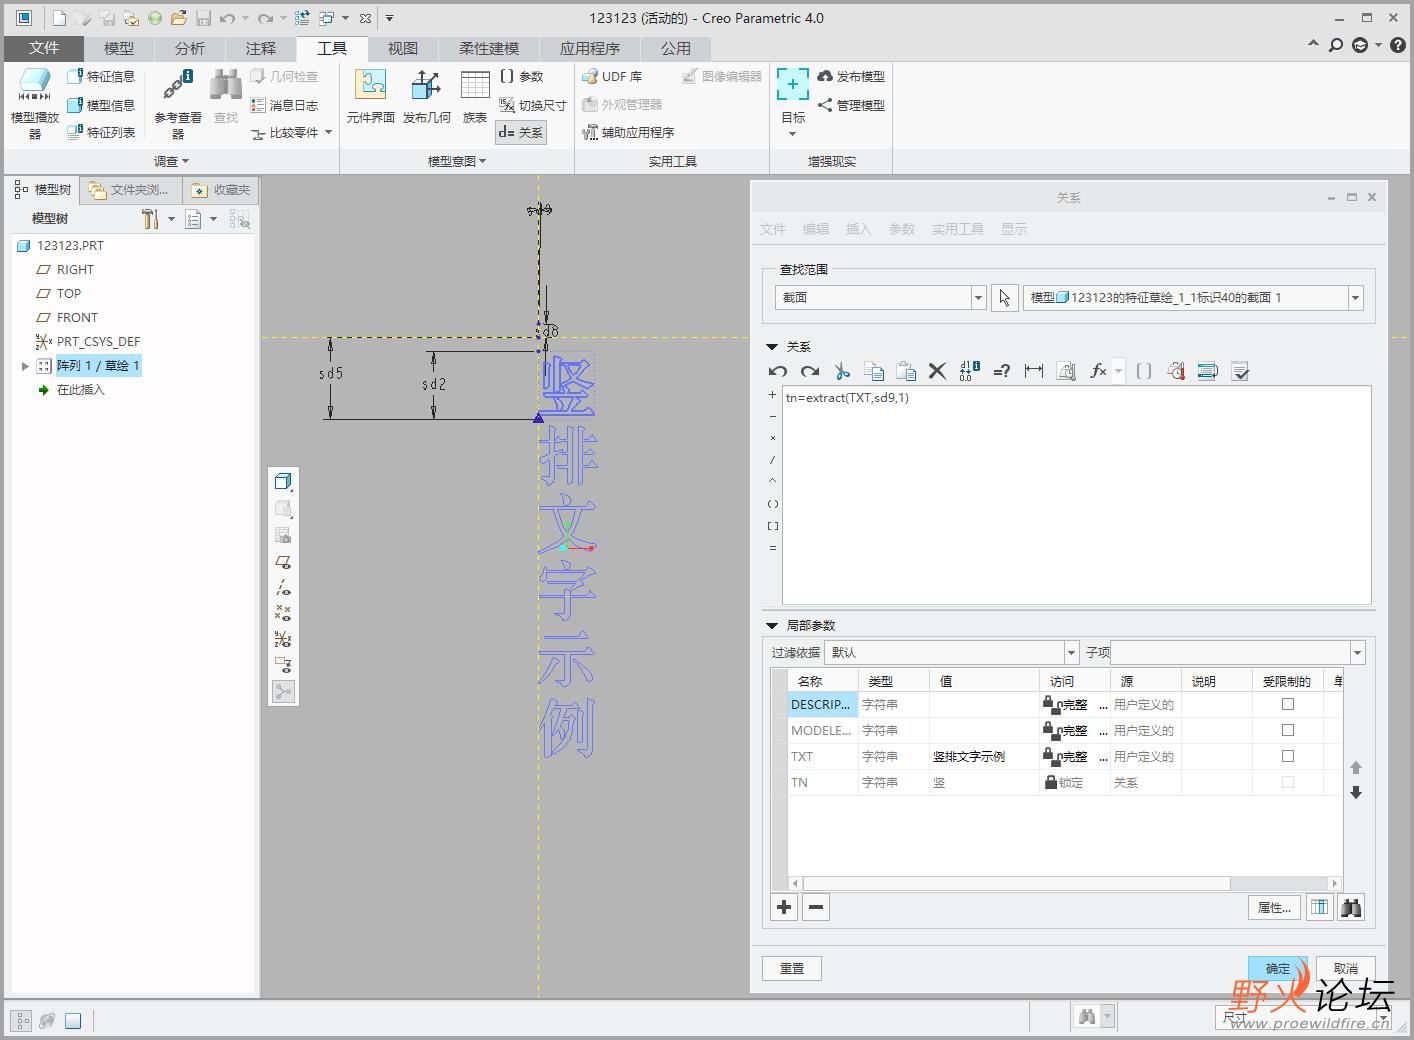Screen dimensions: 1414x1040
Task: Open the 比较零件 dropdown arrow
Action: pos(328,132)
